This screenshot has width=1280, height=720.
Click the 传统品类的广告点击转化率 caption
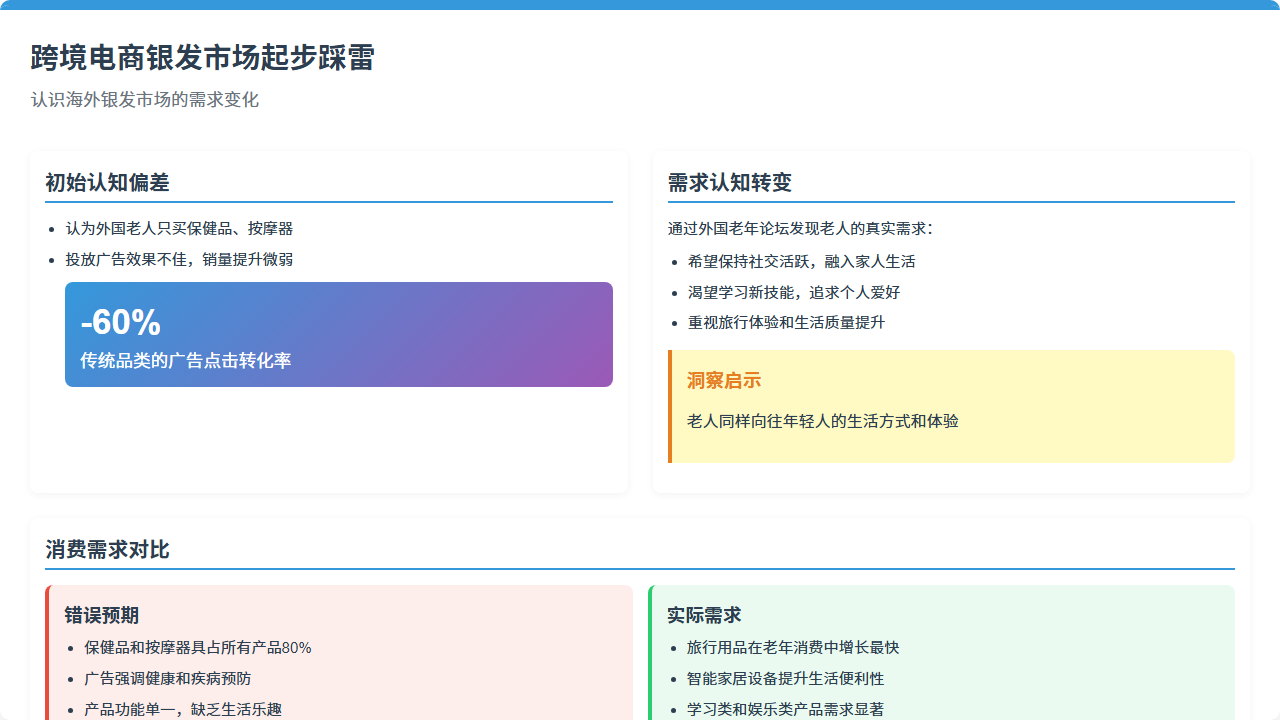click(186, 361)
